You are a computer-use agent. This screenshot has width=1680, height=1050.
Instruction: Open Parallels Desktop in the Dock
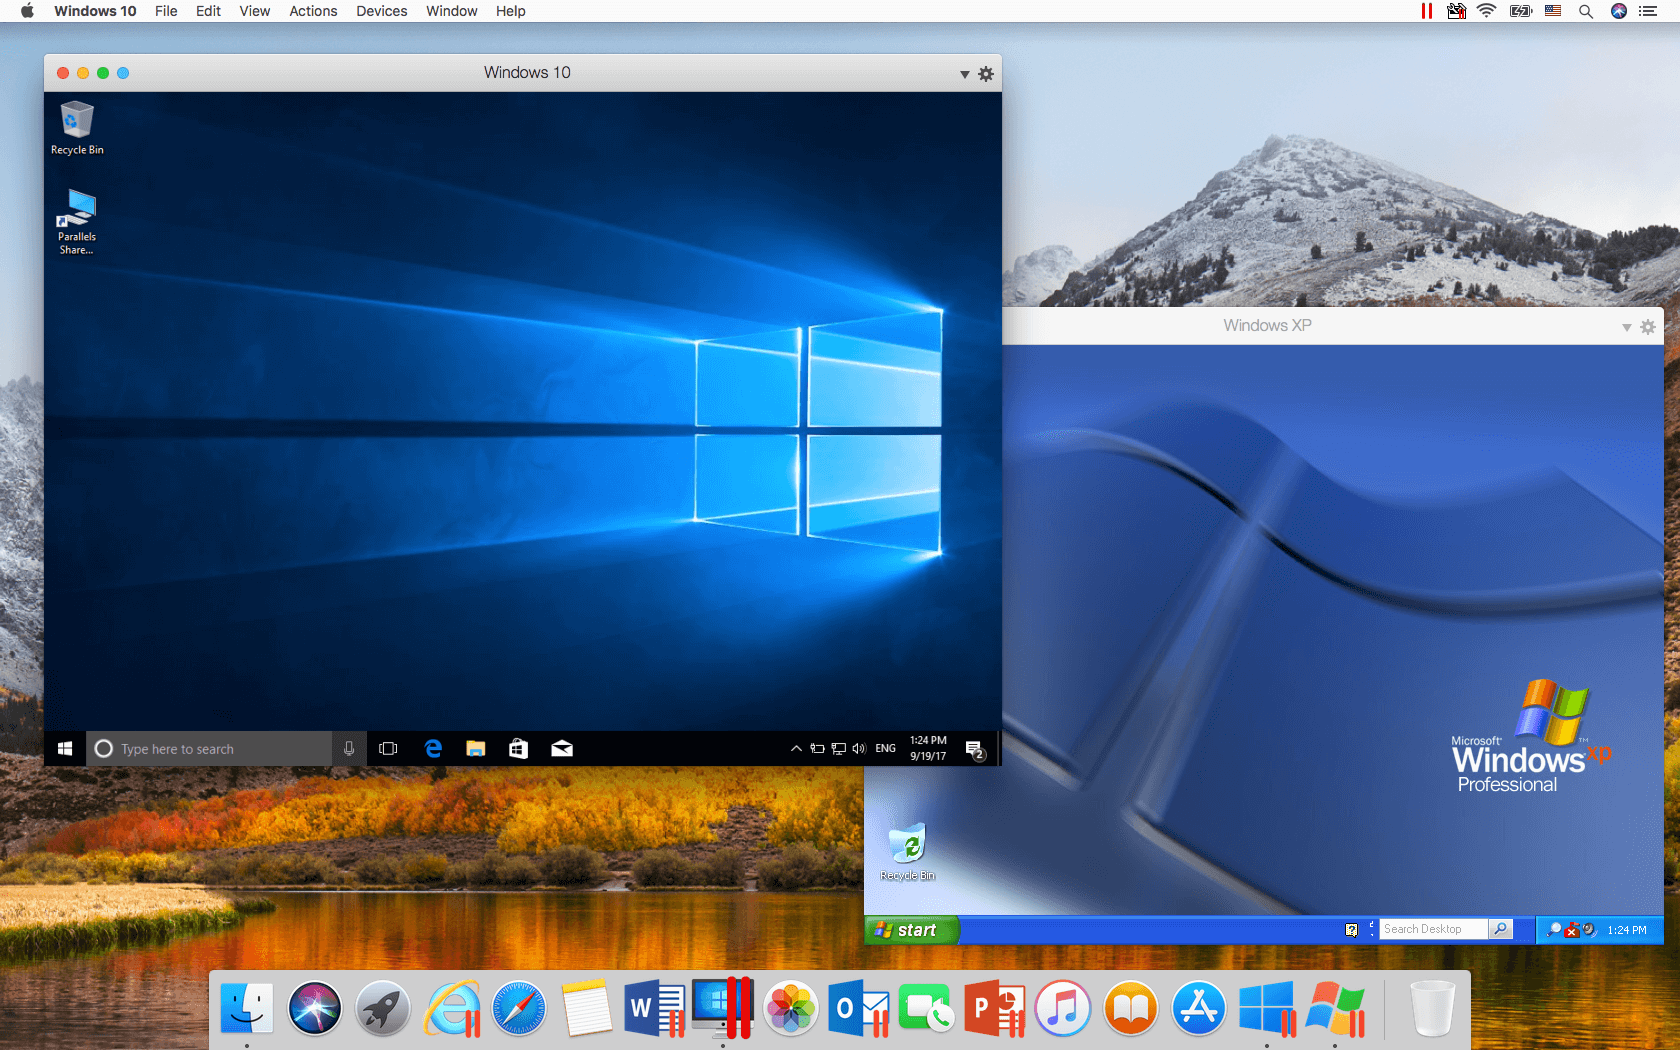(x=723, y=1008)
